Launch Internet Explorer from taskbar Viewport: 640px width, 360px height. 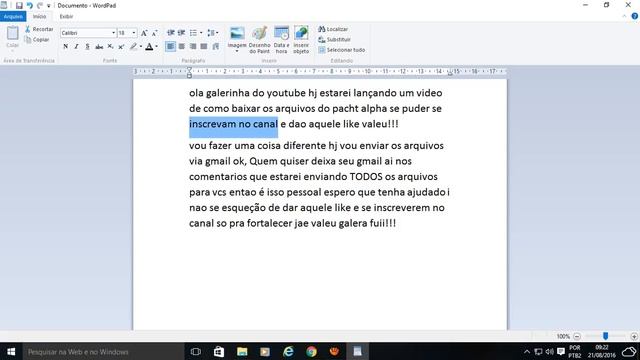(288, 351)
